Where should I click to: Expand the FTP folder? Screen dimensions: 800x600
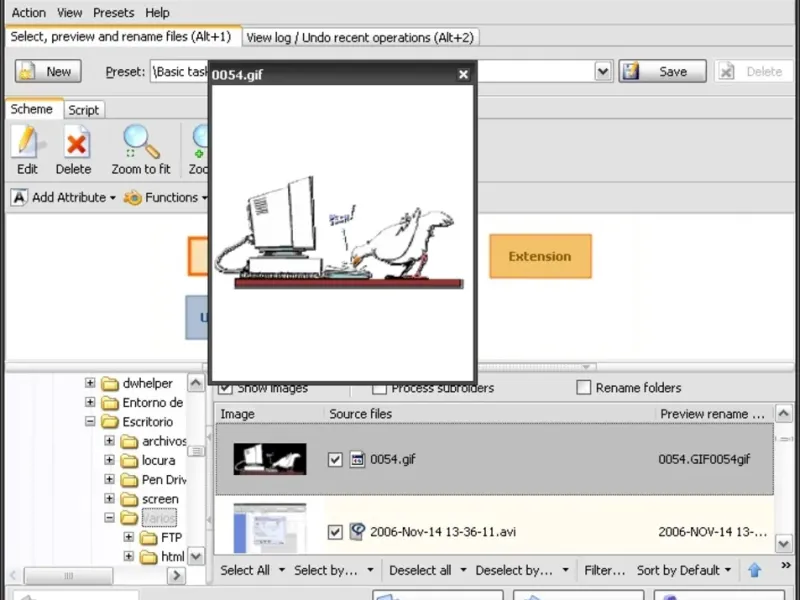click(x=129, y=537)
